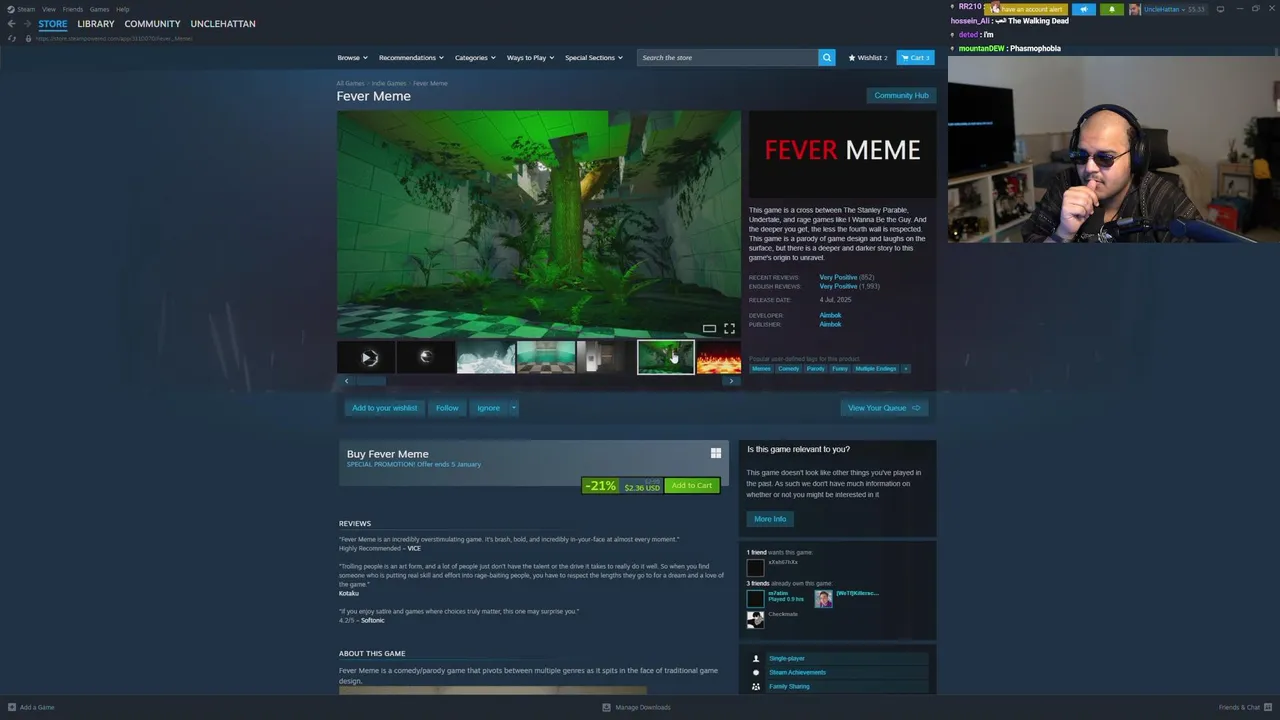Click the Add to Cart button
Screen dimensions: 1280x720
coord(692,486)
